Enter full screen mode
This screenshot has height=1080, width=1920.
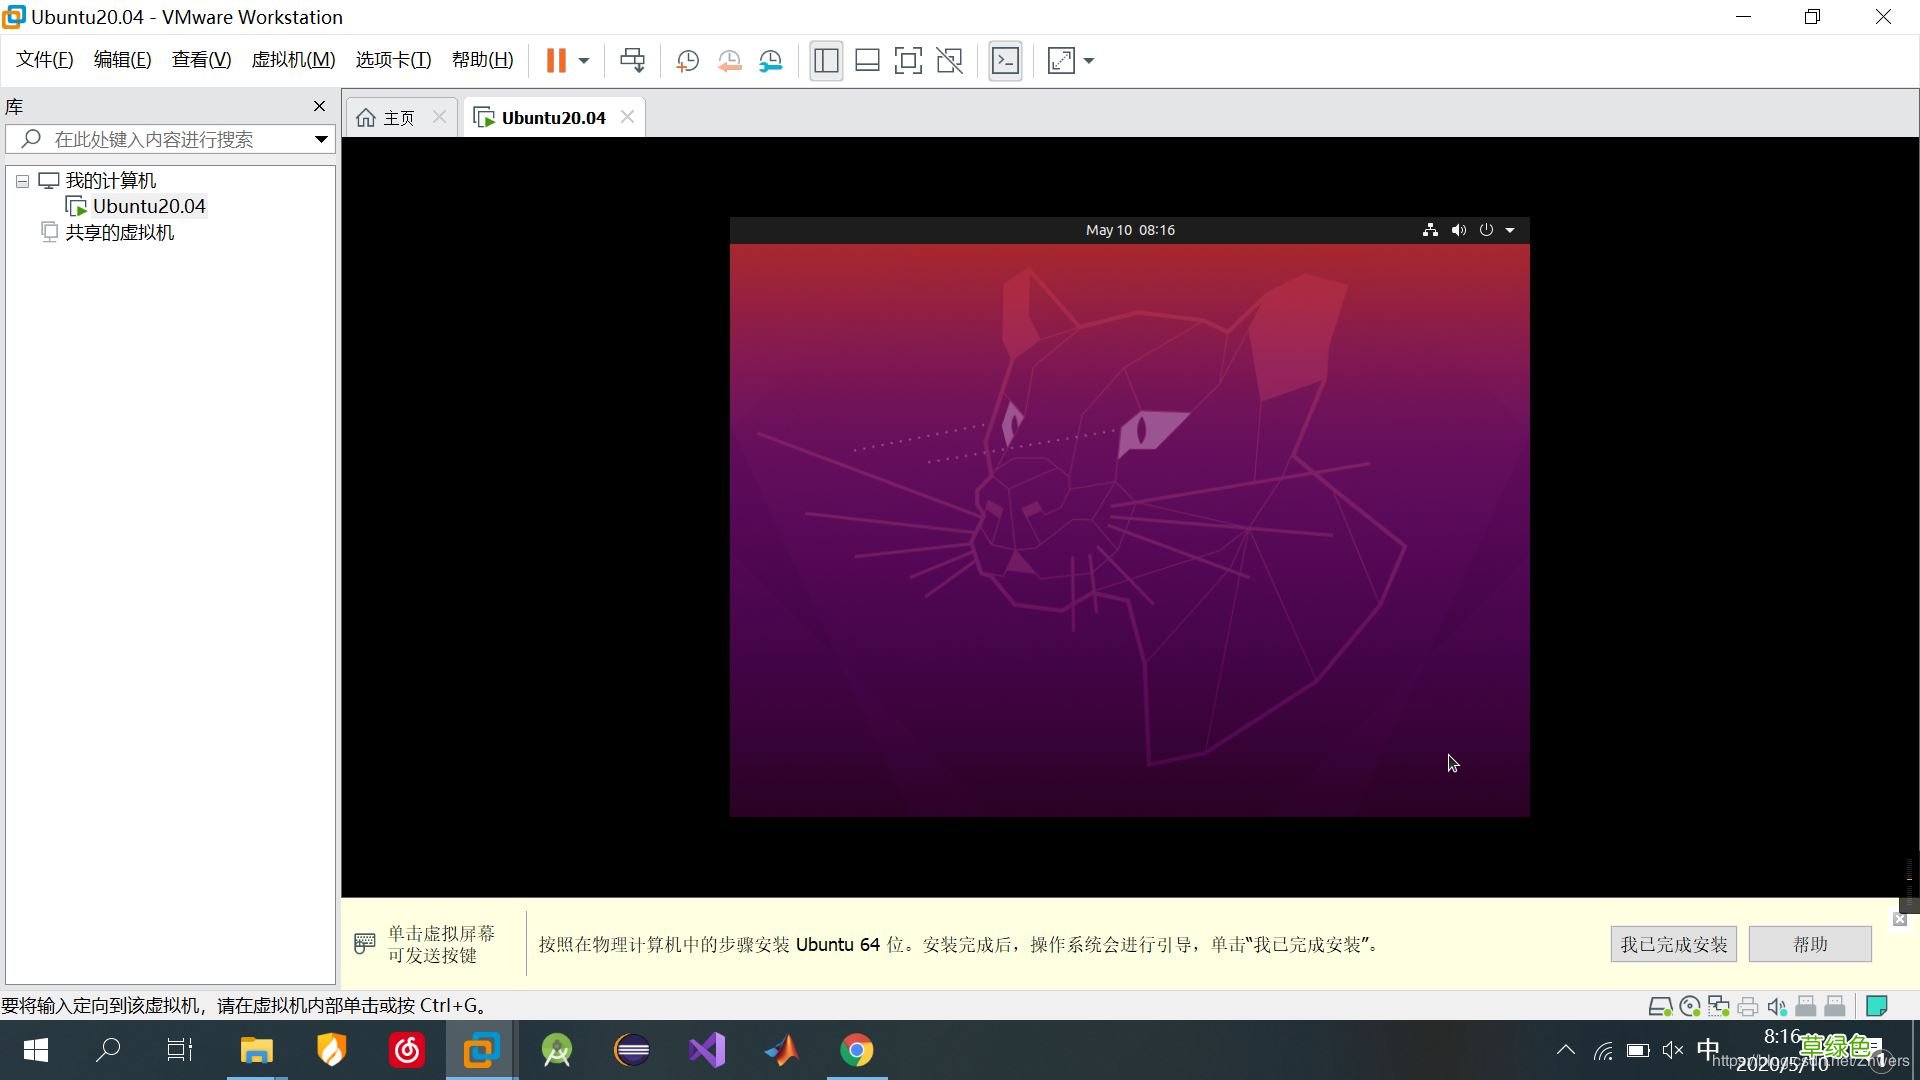[x=908, y=61]
